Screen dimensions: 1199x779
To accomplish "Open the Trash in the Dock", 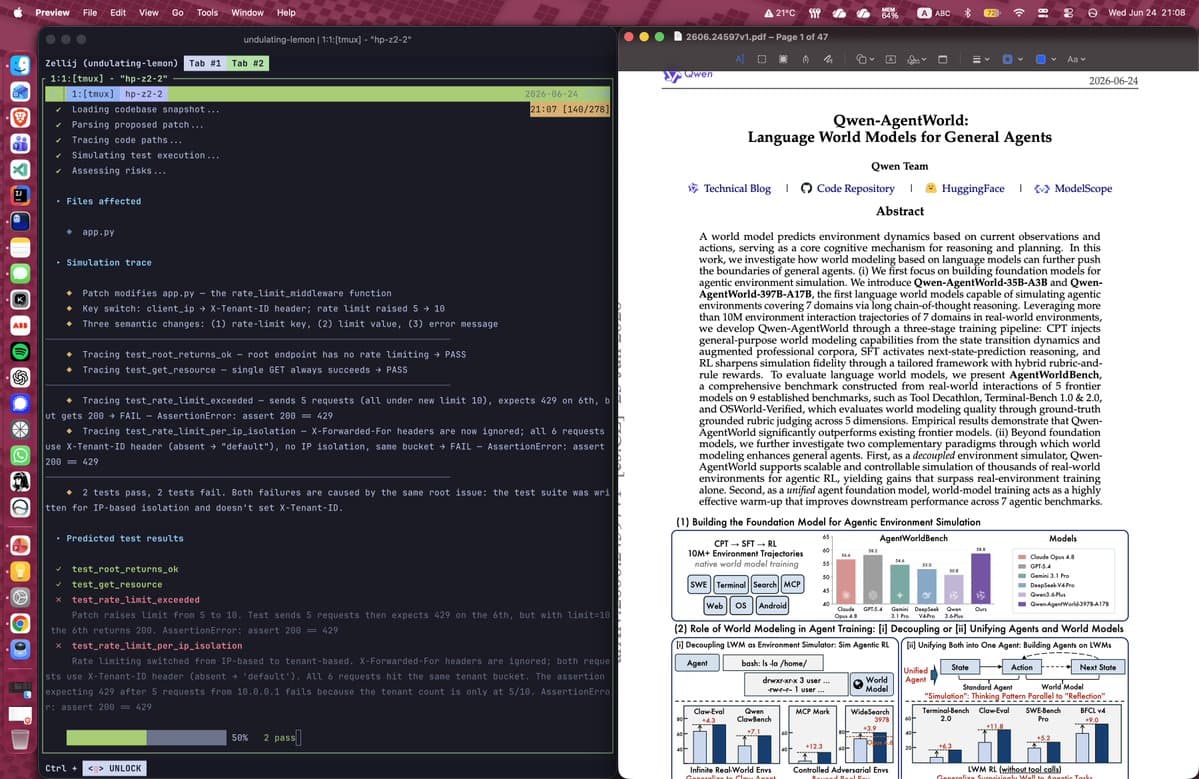I will 21,739.
